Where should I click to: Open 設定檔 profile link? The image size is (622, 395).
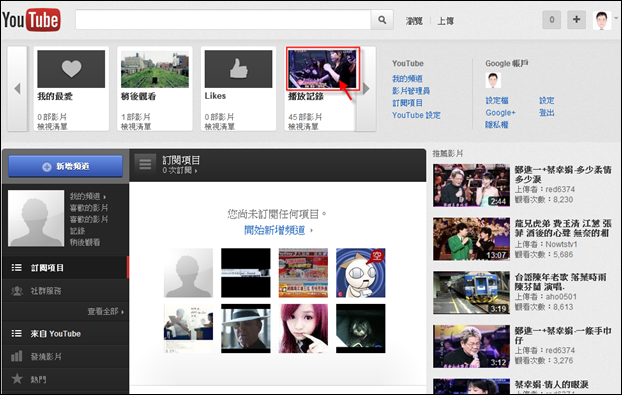(497, 100)
